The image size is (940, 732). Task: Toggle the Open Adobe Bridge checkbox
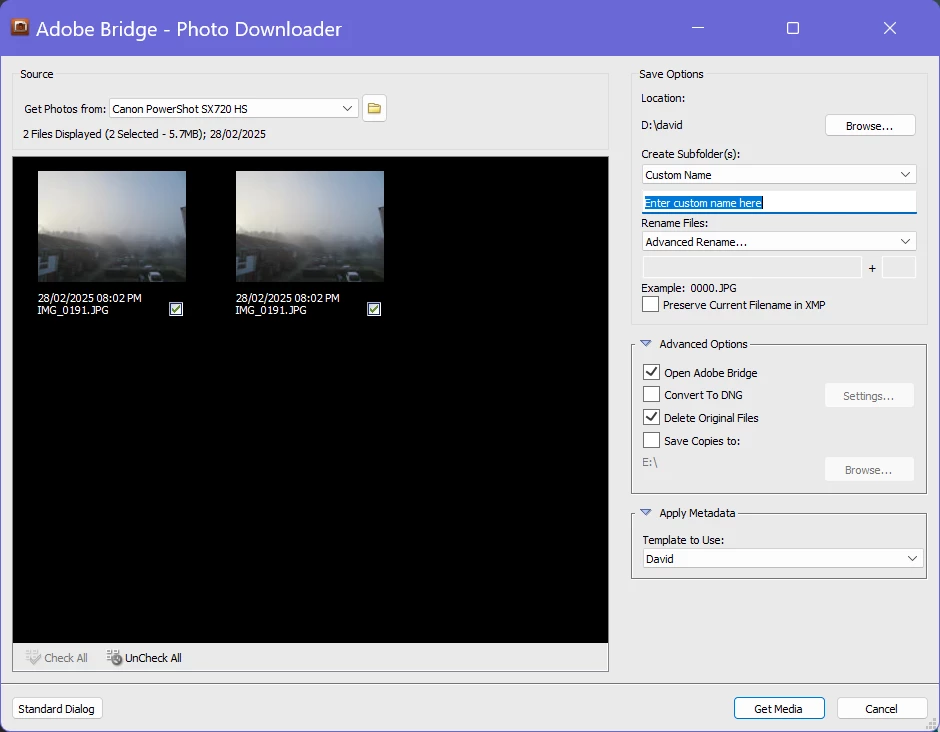pos(651,372)
